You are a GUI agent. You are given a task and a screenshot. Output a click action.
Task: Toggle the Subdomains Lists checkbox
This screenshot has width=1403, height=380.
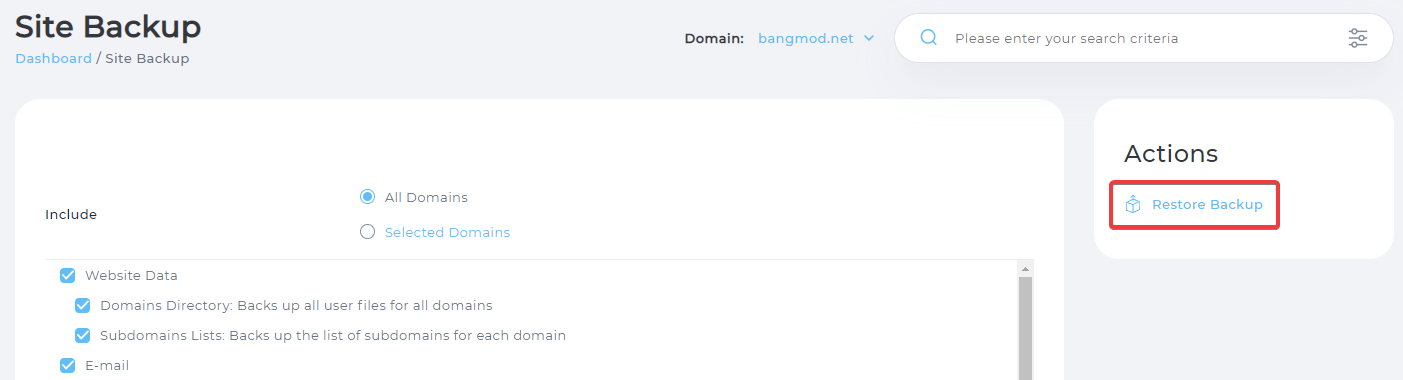pyautogui.click(x=83, y=335)
